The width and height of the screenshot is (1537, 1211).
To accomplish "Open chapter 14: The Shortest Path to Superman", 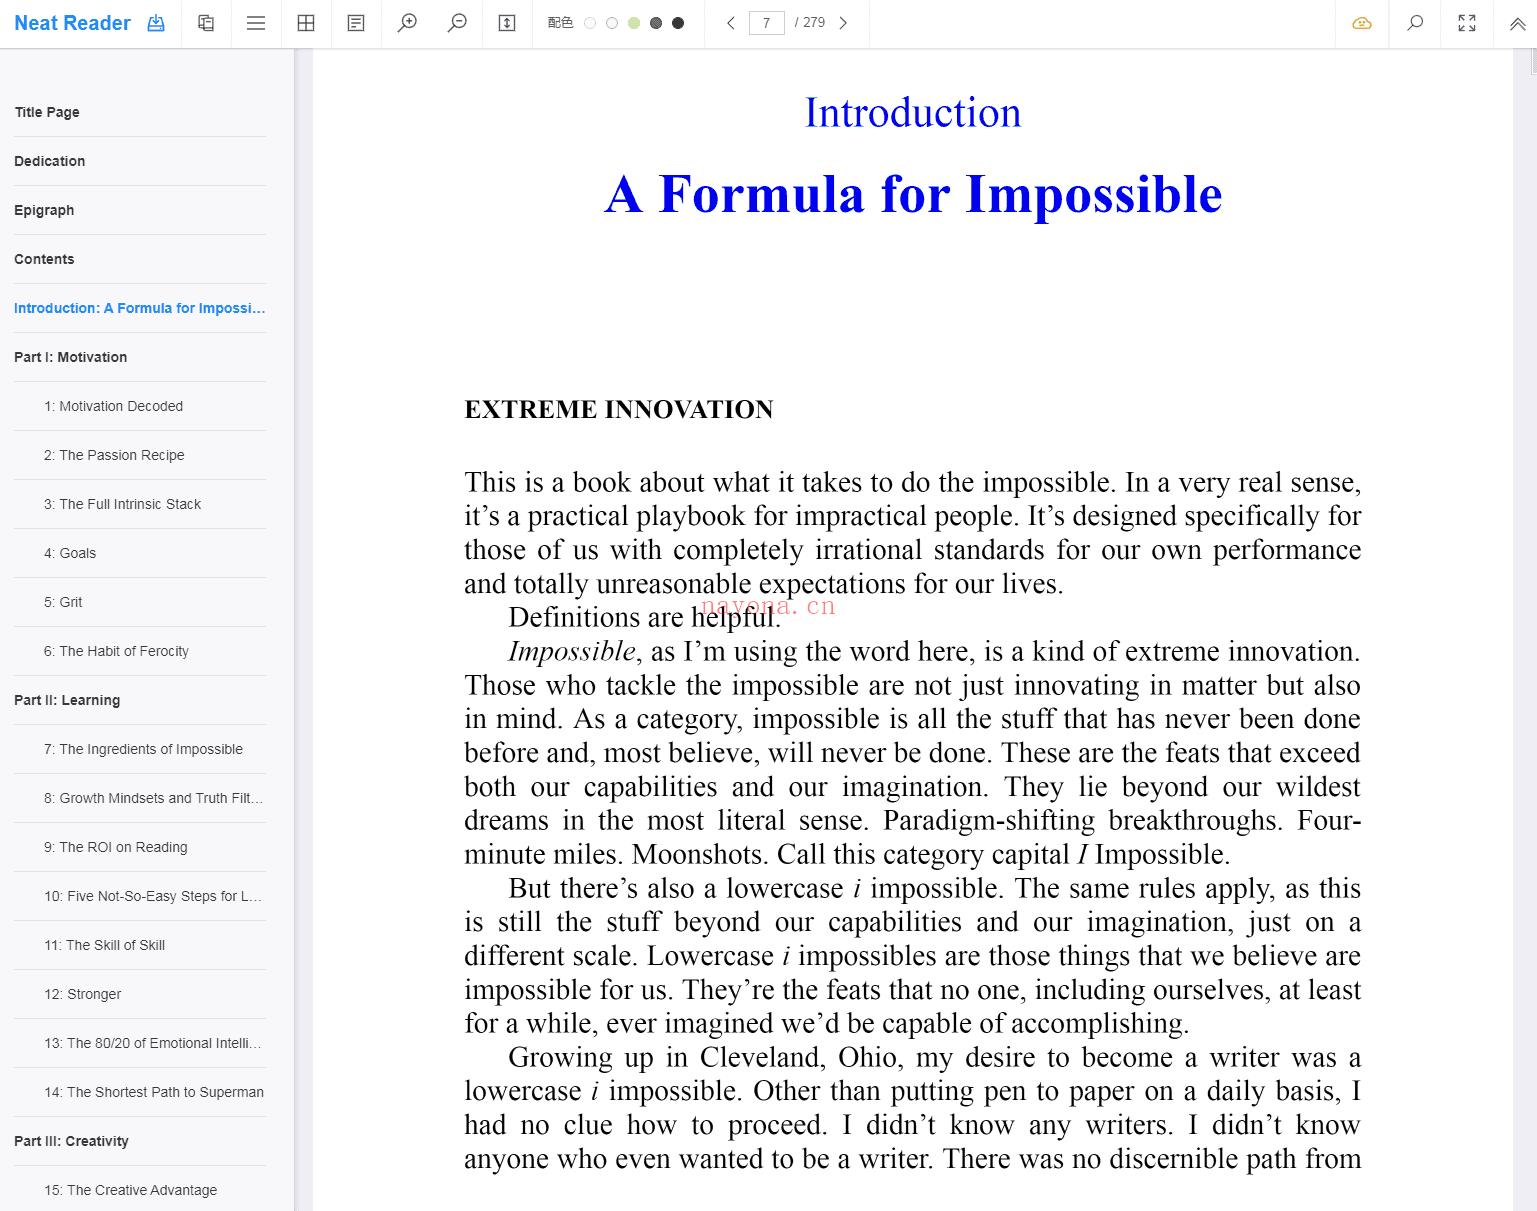I will (140, 1092).
